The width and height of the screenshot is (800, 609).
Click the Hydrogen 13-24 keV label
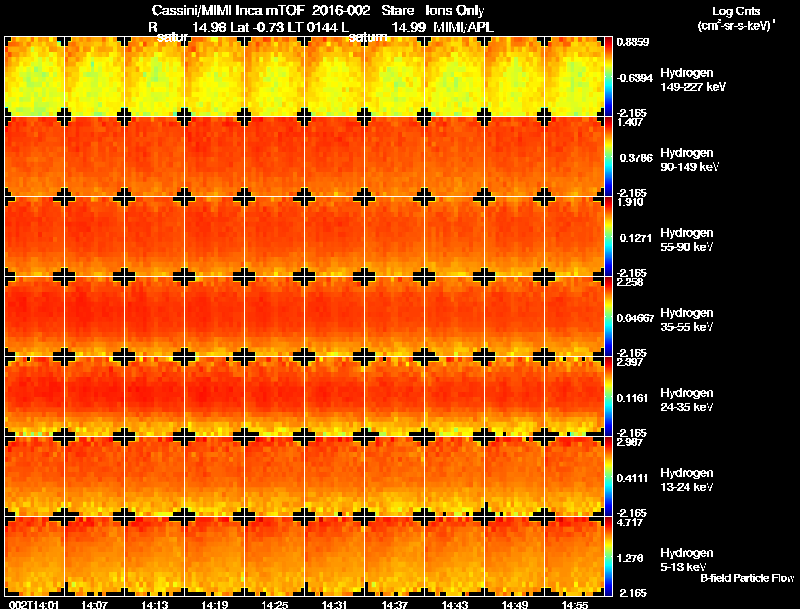(x=687, y=480)
